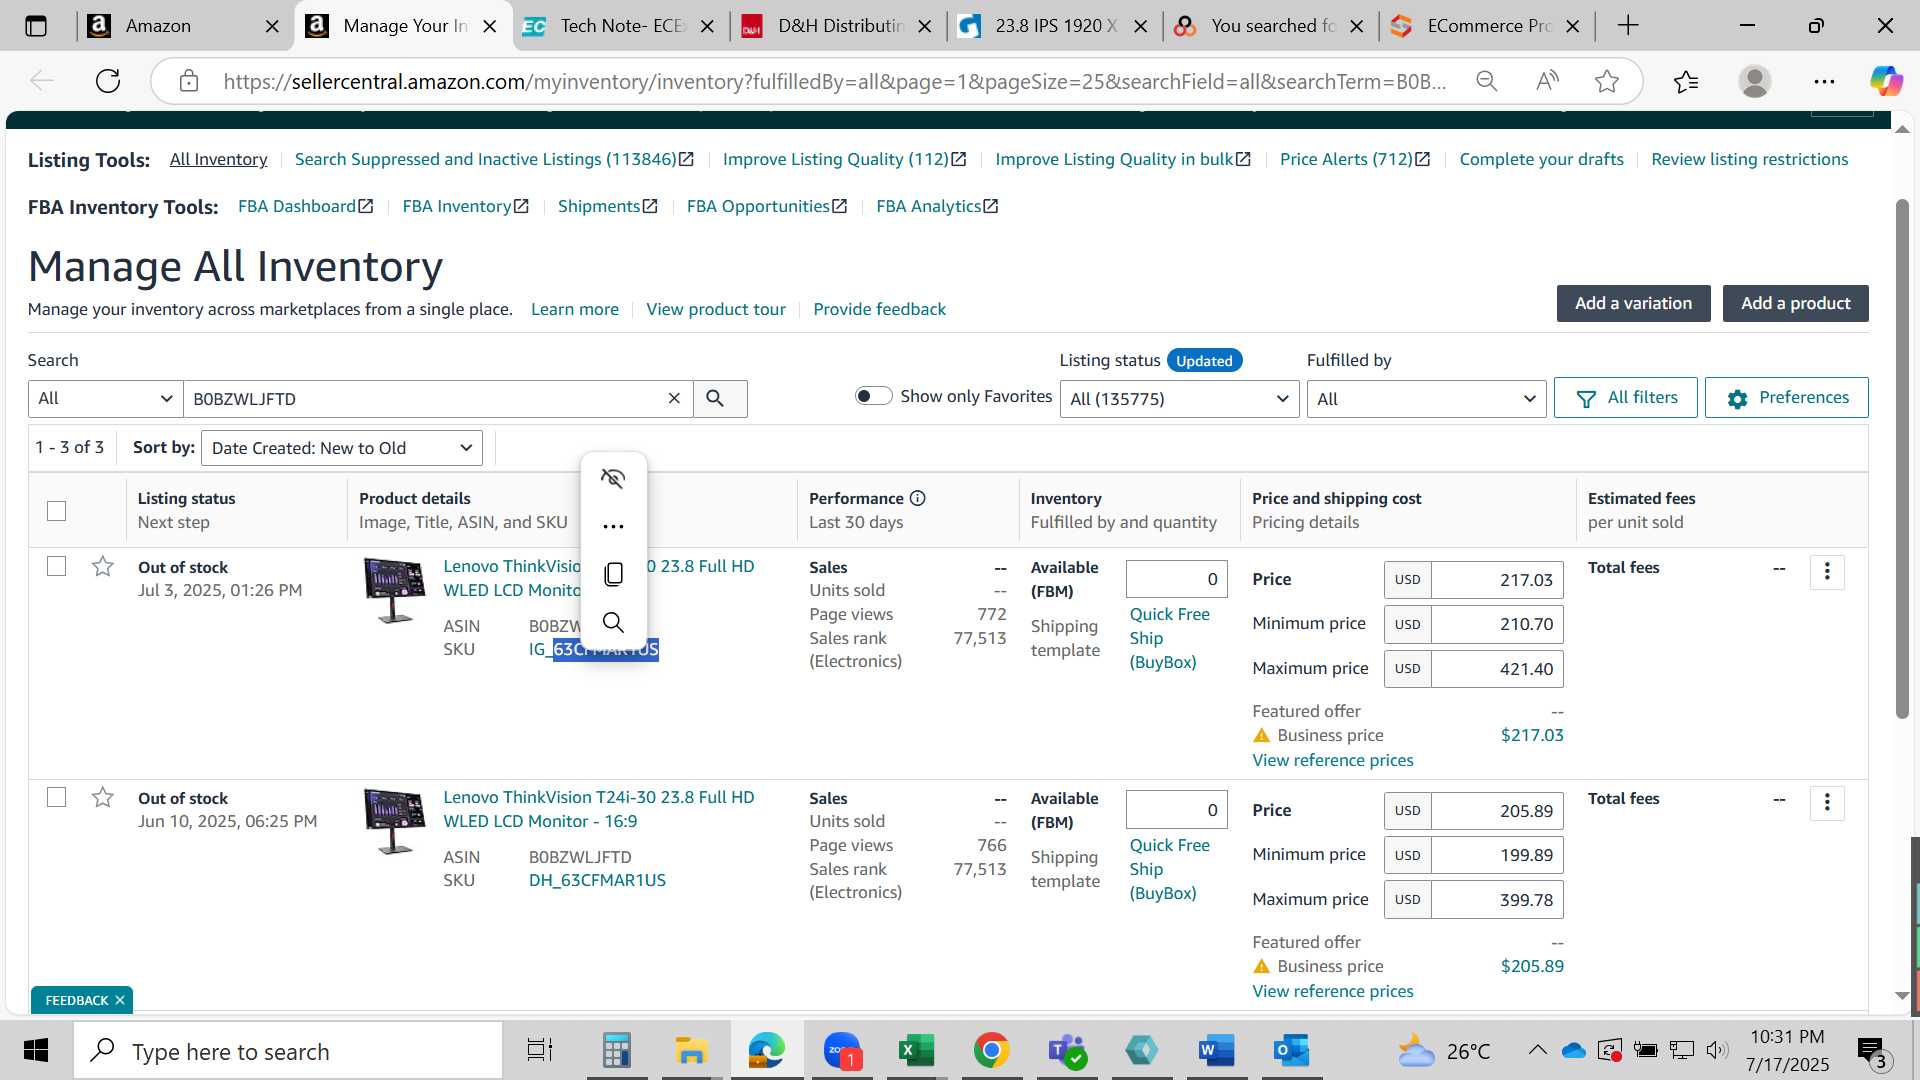Open browser profile avatar
Screen dimensions: 1920x1080
click(x=1755, y=81)
